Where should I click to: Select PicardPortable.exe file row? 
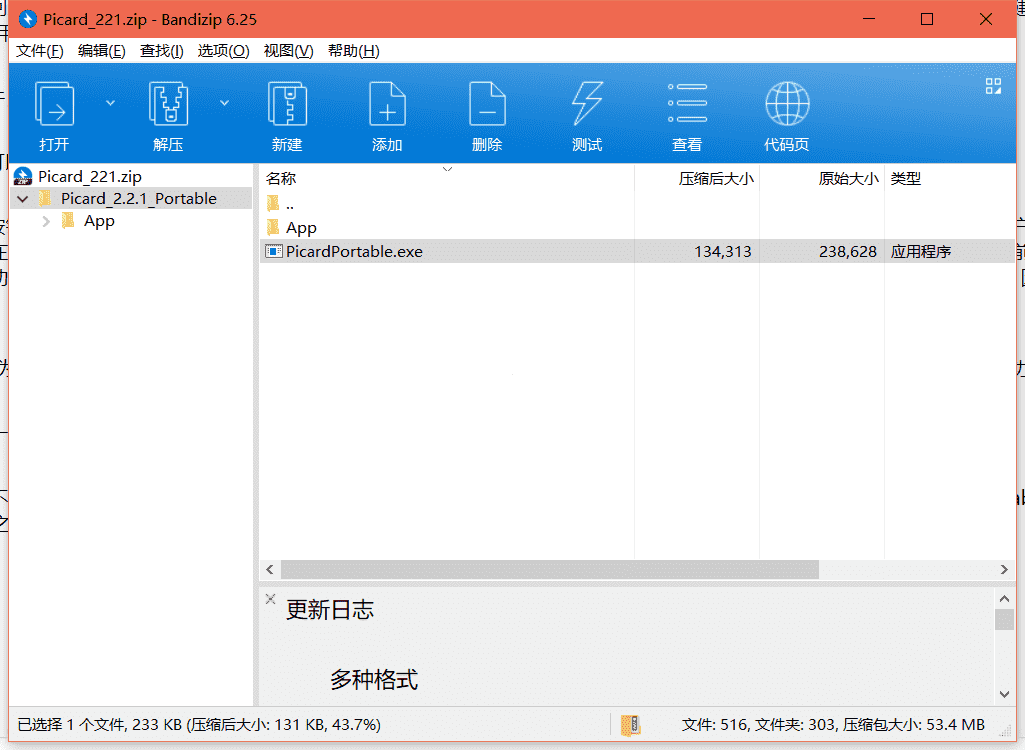tap(637, 252)
